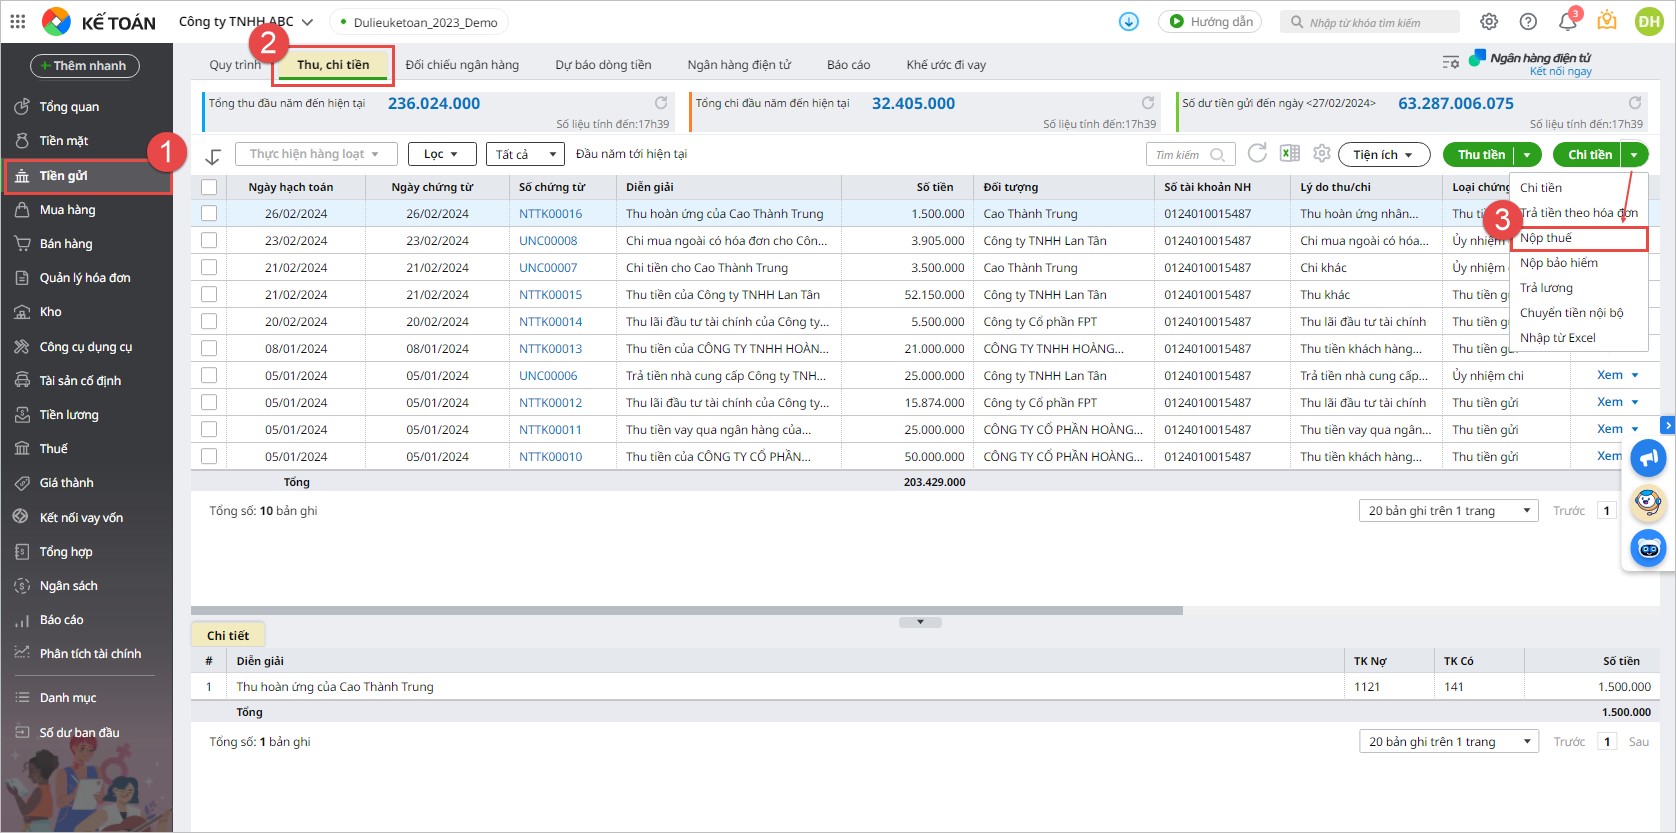
Task: Open Công cụ dụng cụ module
Action: [x=86, y=347]
